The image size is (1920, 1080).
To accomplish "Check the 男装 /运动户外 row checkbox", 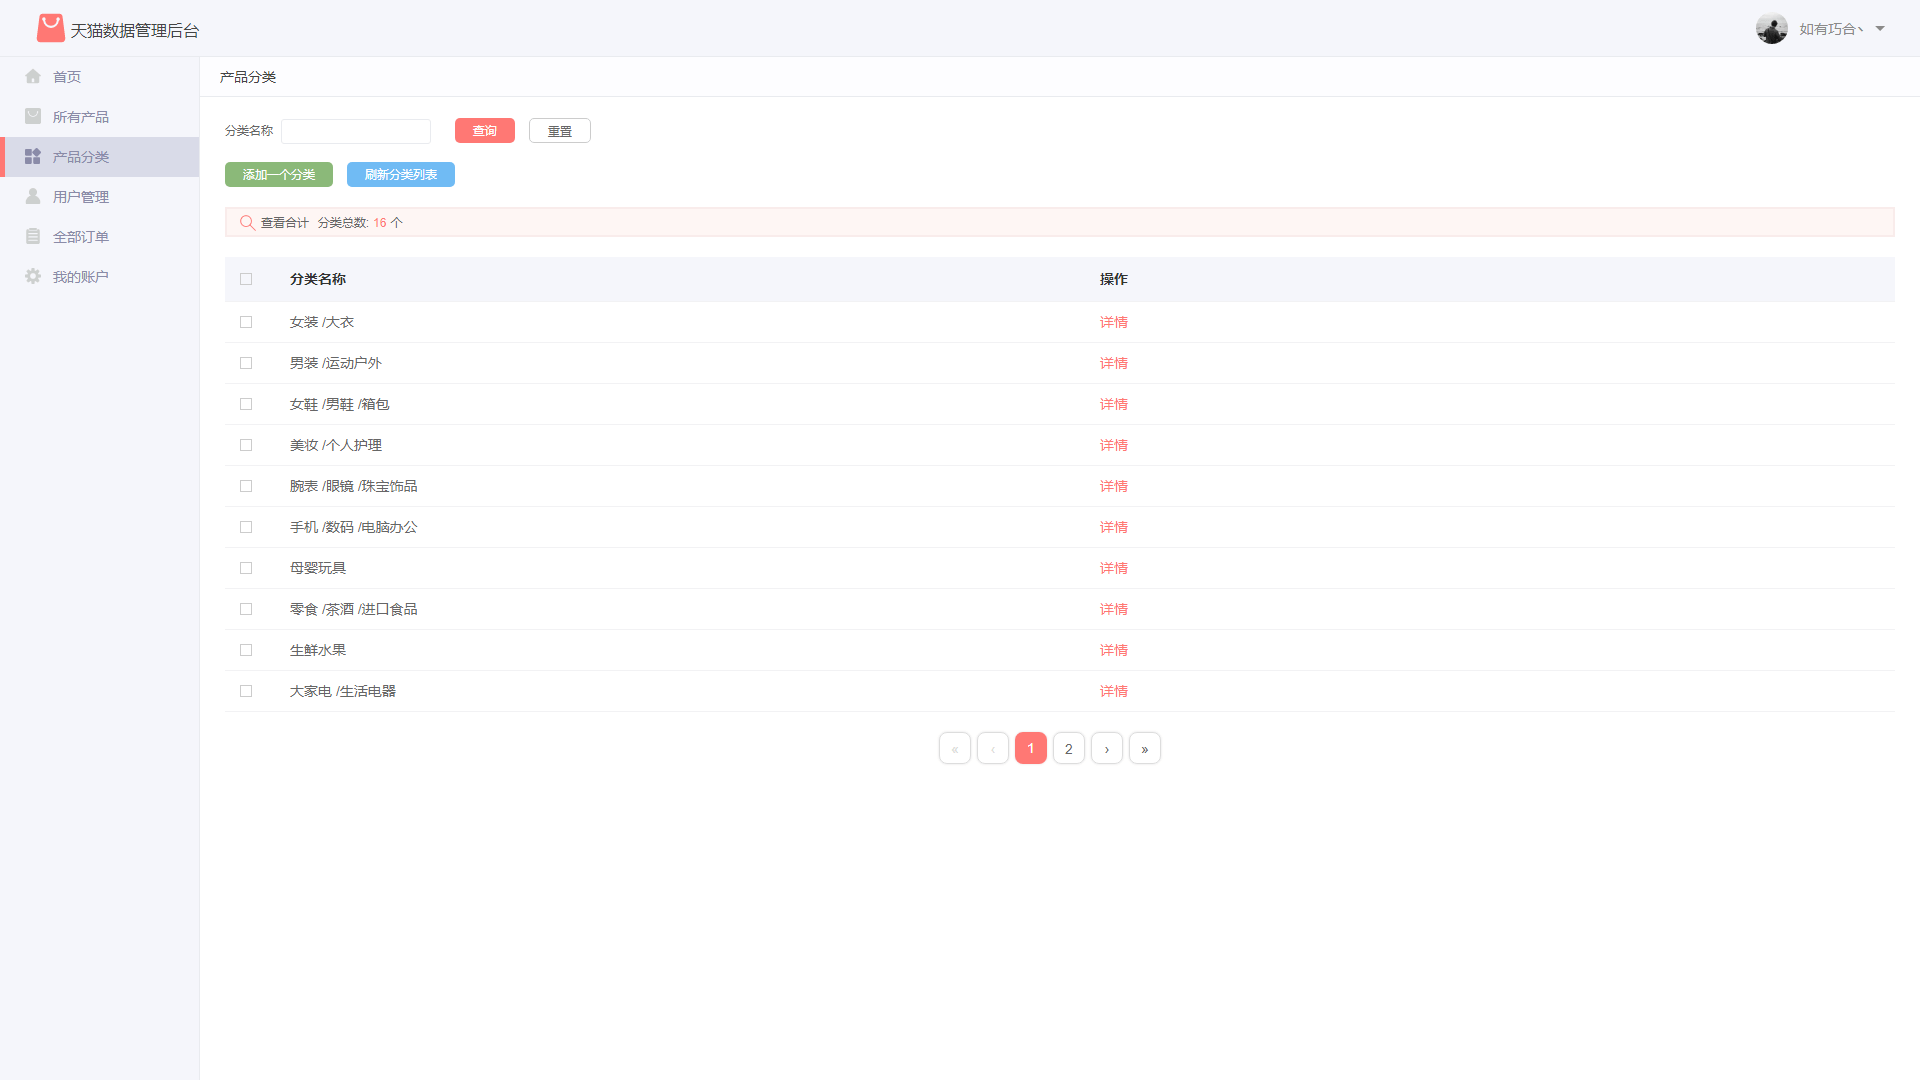I will (x=246, y=363).
